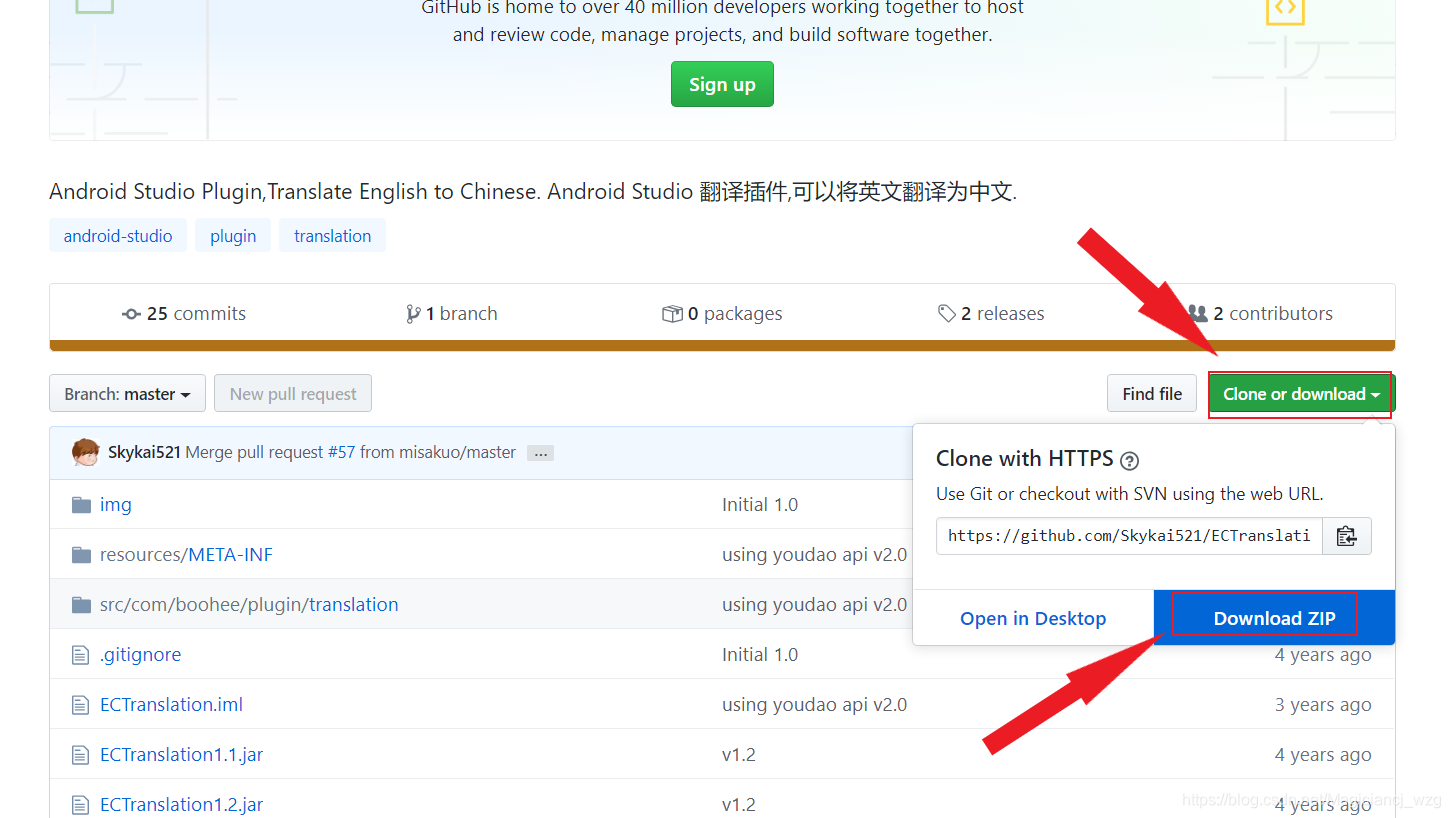The width and height of the screenshot is (1450, 818).
Task: Click the Find file button
Action: pyautogui.click(x=1152, y=394)
